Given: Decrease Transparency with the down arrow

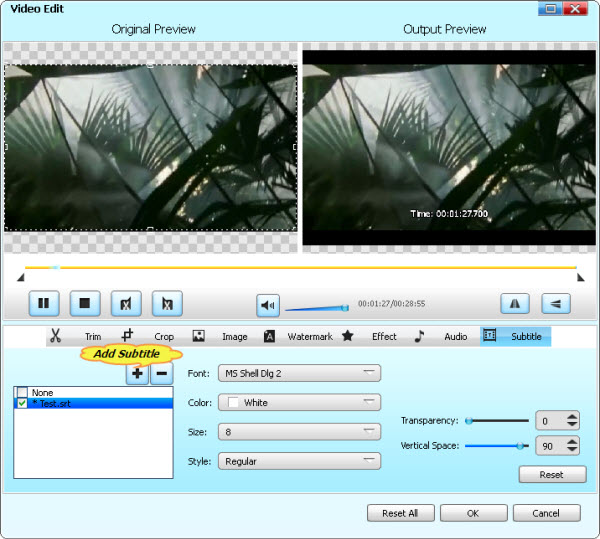Looking at the screenshot, I should pyautogui.click(x=572, y=424).
